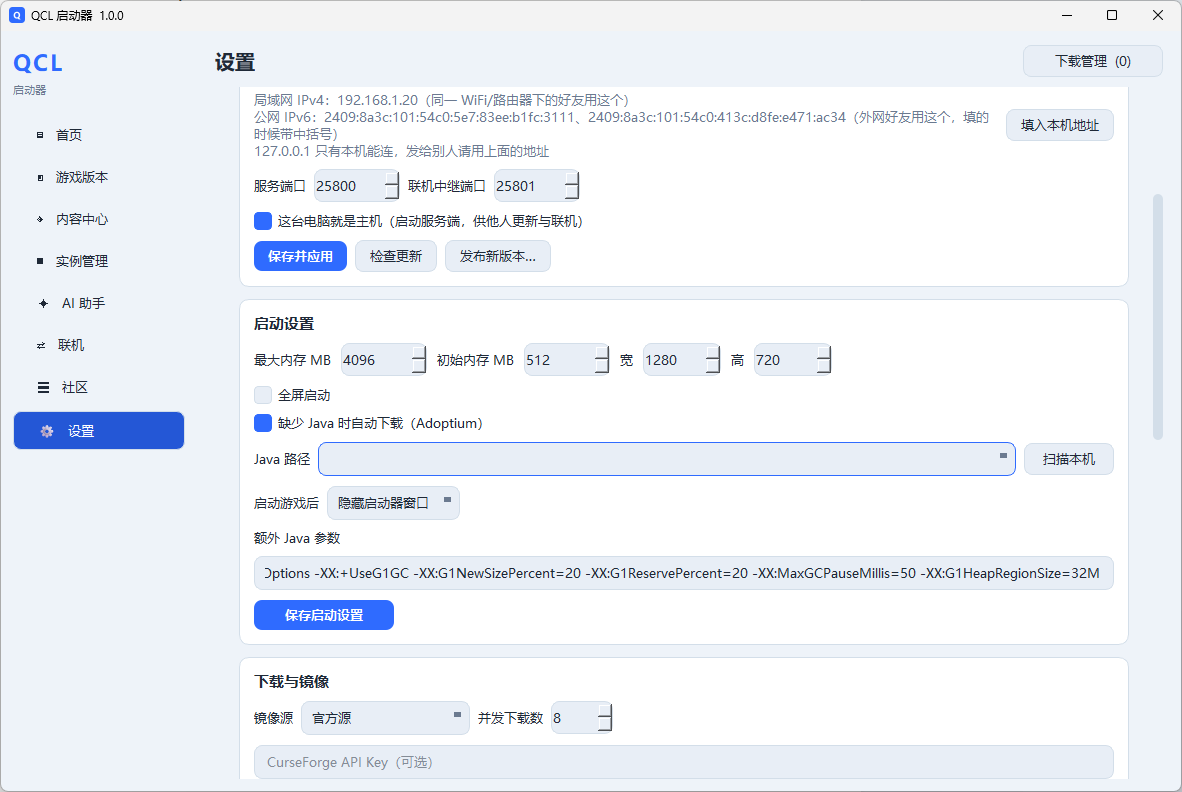Select 设置 in the sidebar

tap(99, 430)
